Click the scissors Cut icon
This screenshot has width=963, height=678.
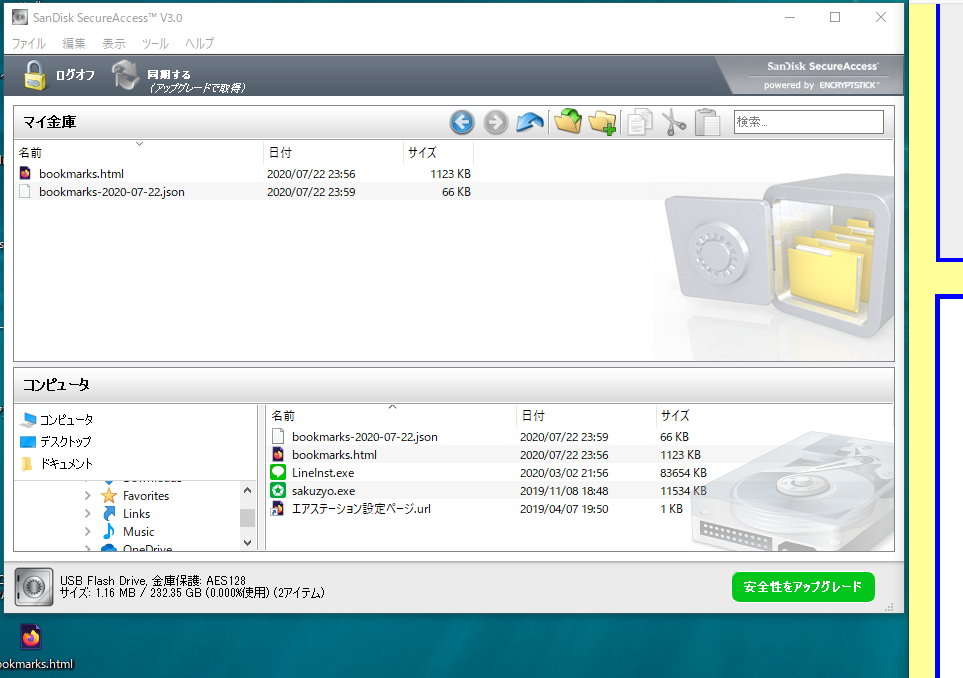click(674, 122)
